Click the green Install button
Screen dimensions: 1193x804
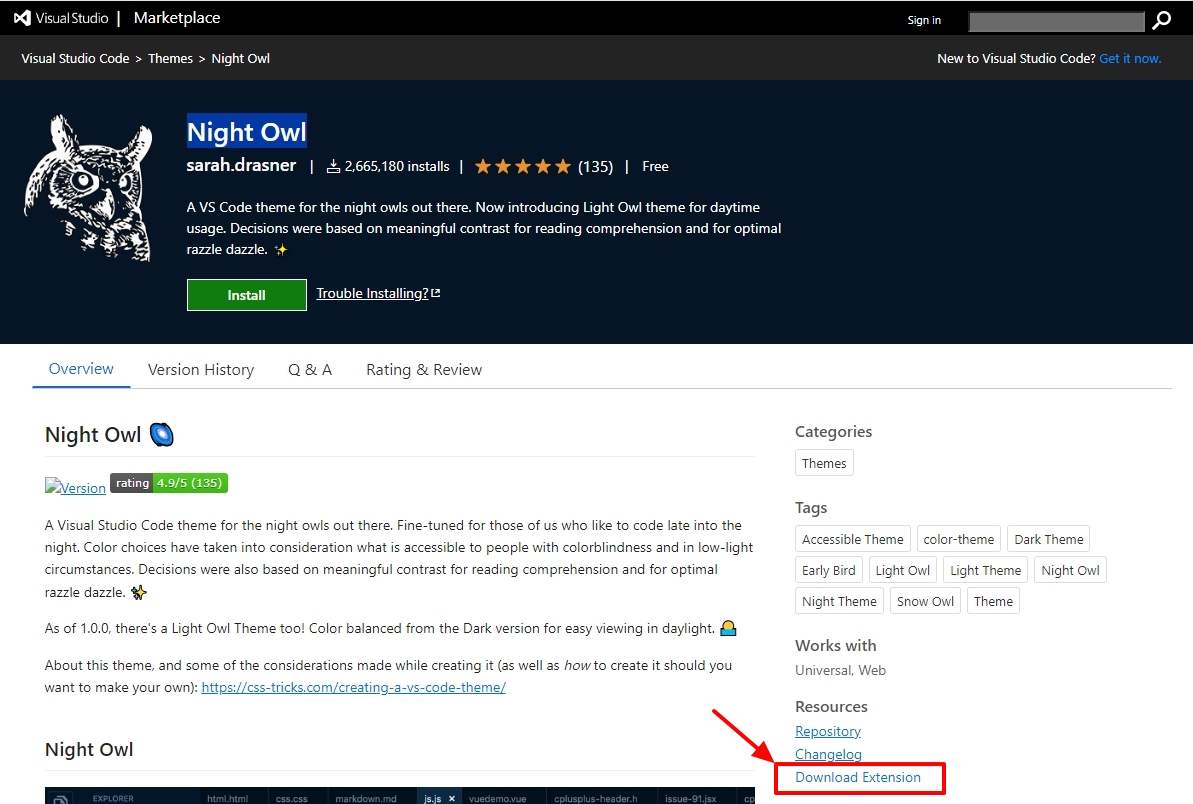(x=247, y=295)
